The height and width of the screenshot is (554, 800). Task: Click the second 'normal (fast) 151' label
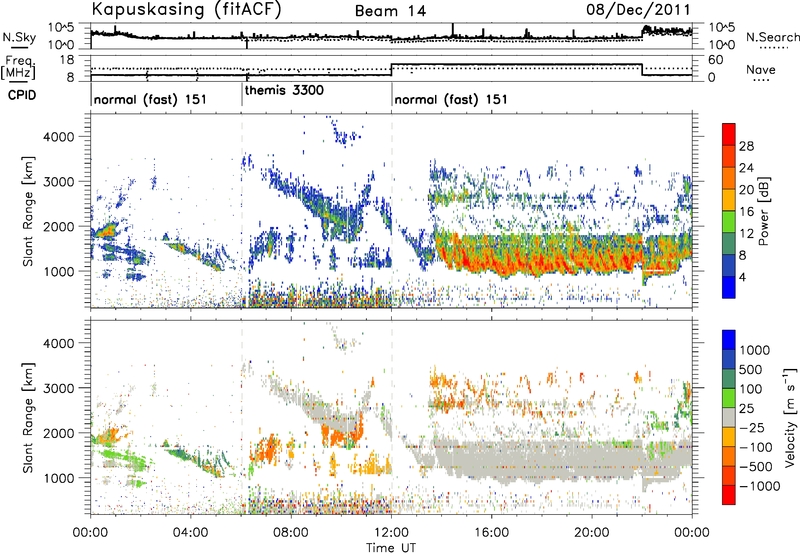coord(451,99)
